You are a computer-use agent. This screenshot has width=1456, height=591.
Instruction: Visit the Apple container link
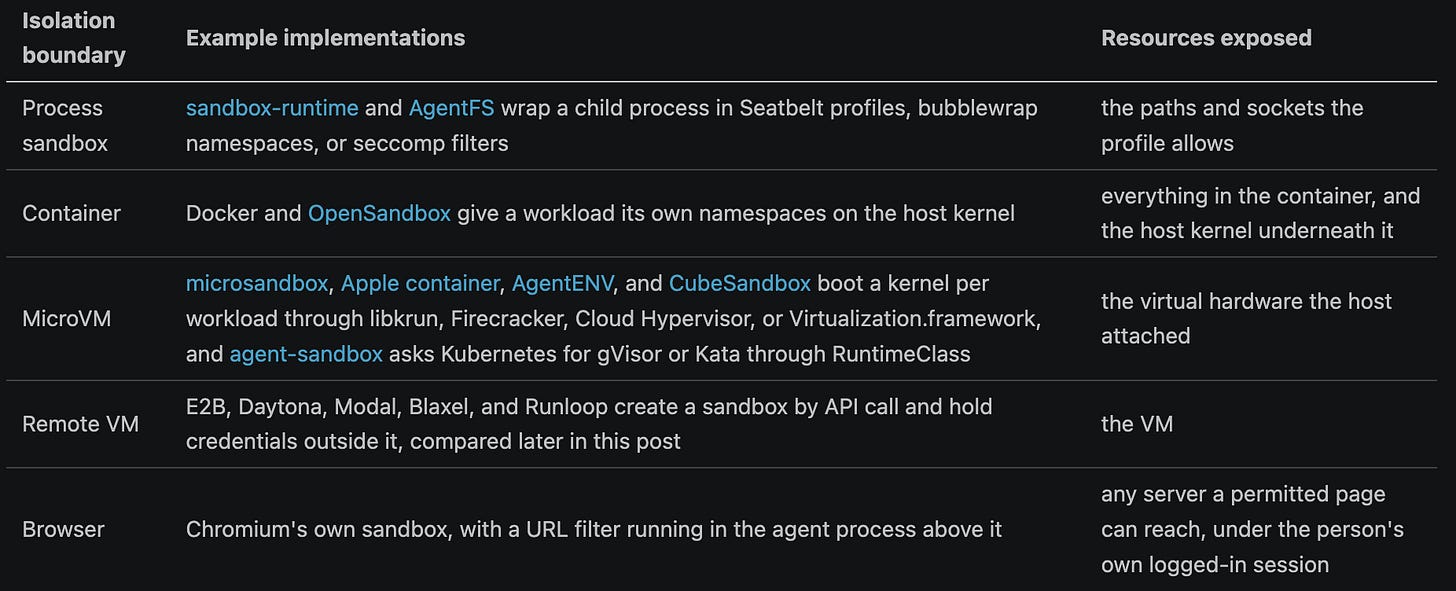click(420, 283)
